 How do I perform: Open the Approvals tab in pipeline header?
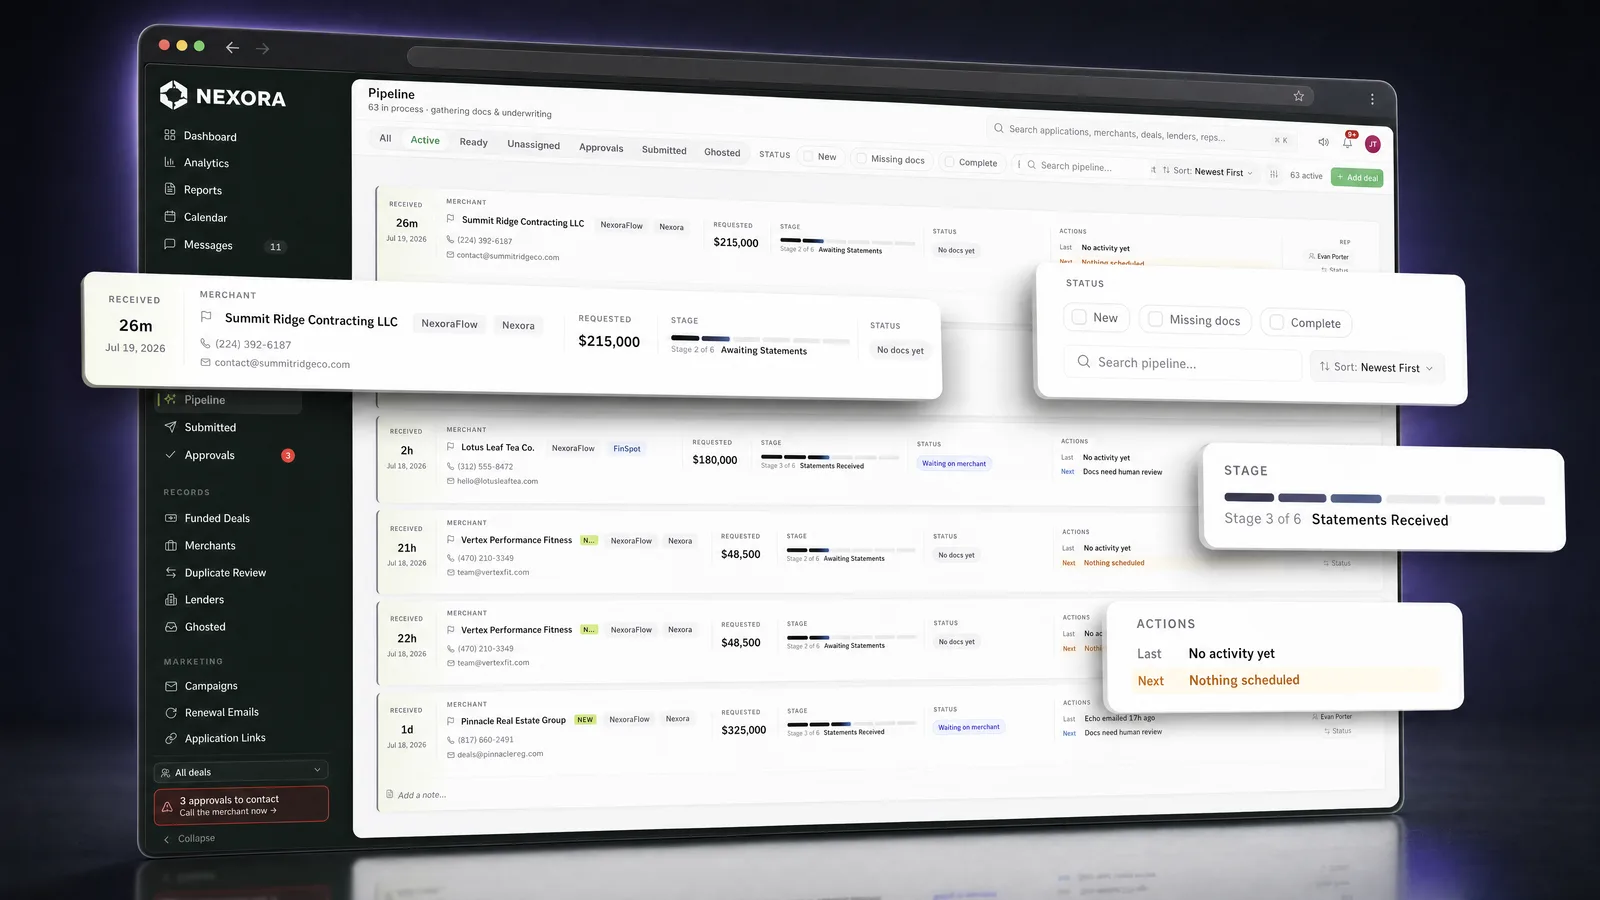601,147
